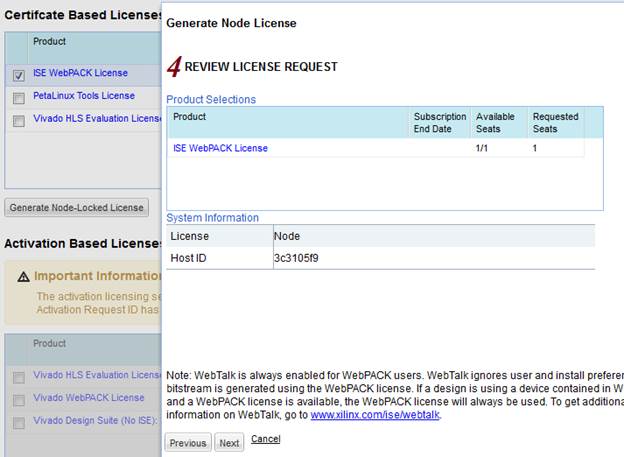Check the activation-based Vivado HLS Evaluation checkbox
The height and width of the screenshot is (457, 624).
coord(19,377)
